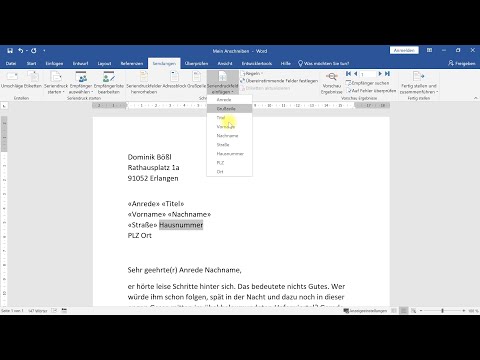480x360 pixels.
Task: Click the Was möchten Sie tun search box
Action: click(323, 63)
